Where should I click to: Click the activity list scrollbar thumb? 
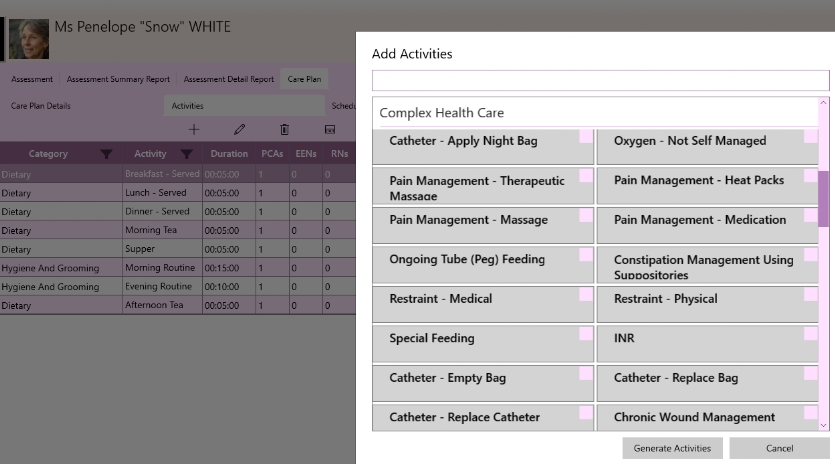[x=823, y=199]
